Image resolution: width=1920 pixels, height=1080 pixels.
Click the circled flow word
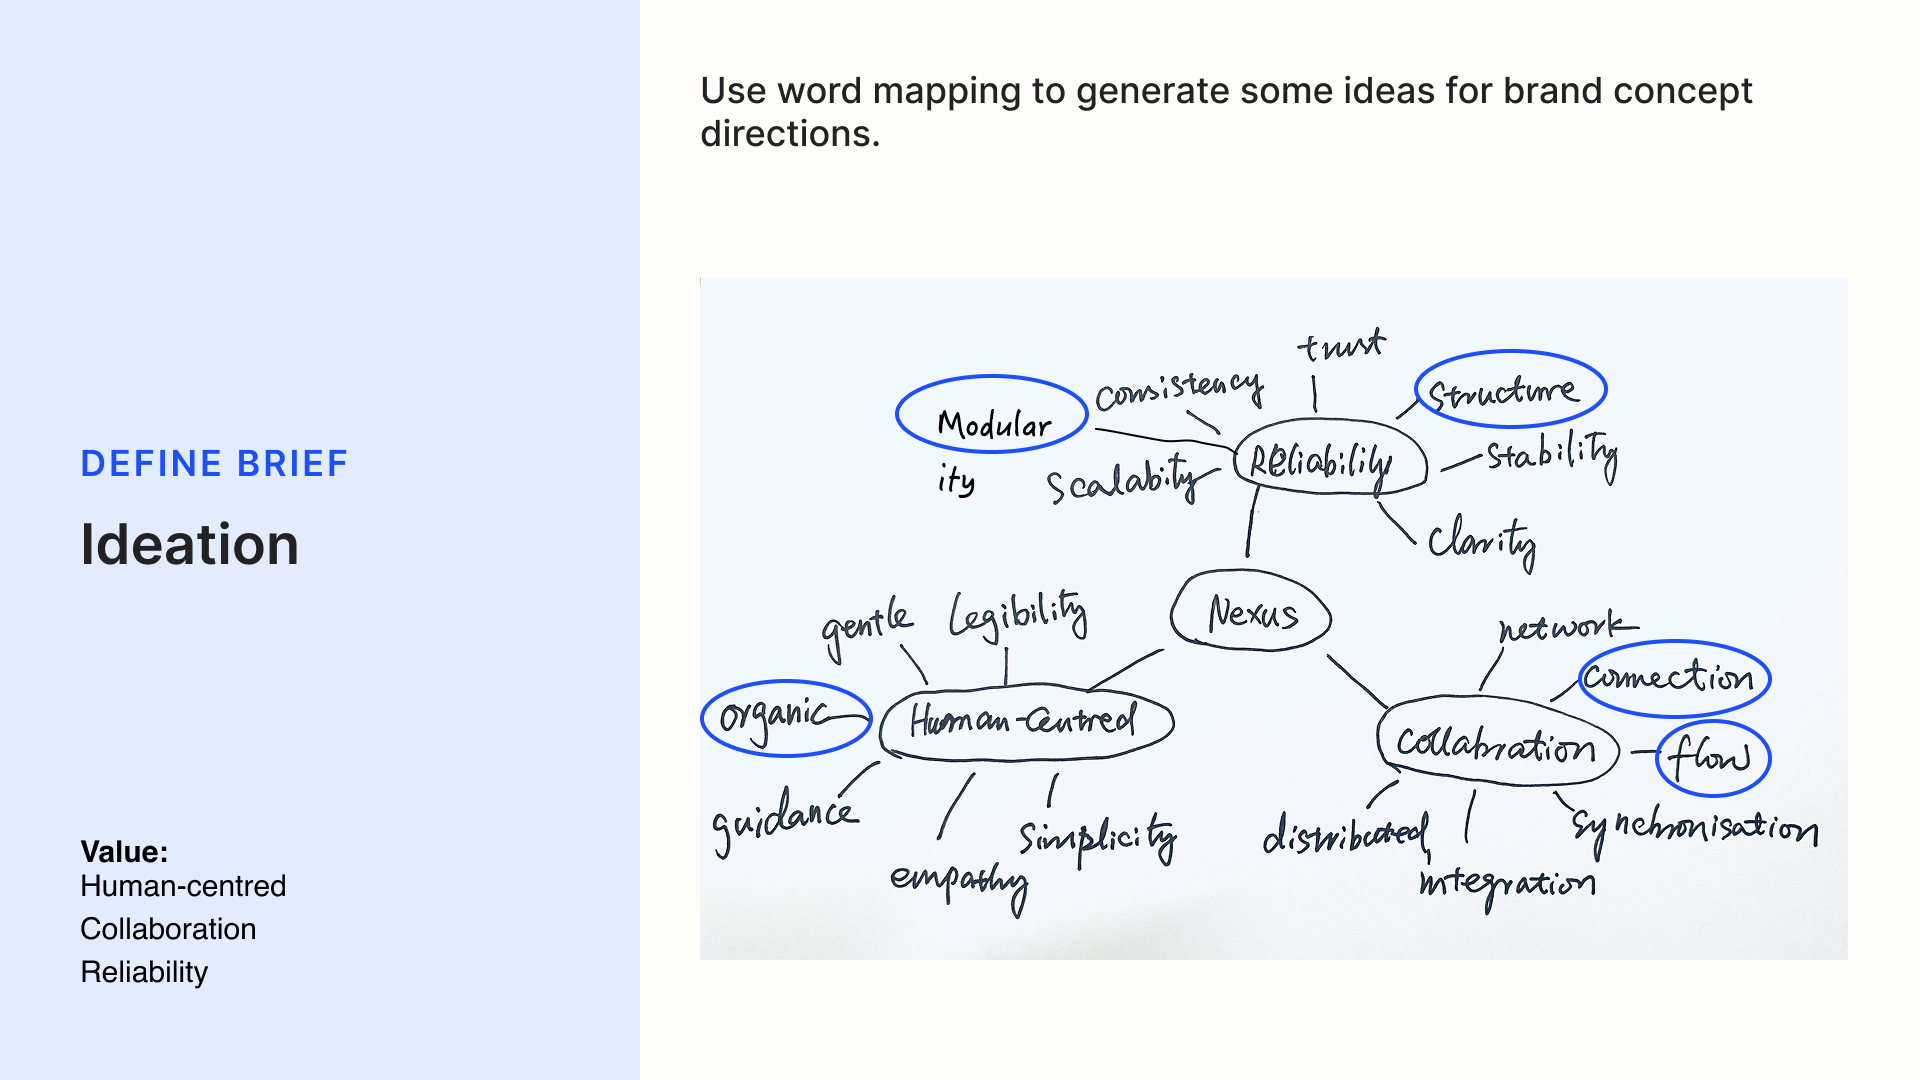click(1713, 758)
